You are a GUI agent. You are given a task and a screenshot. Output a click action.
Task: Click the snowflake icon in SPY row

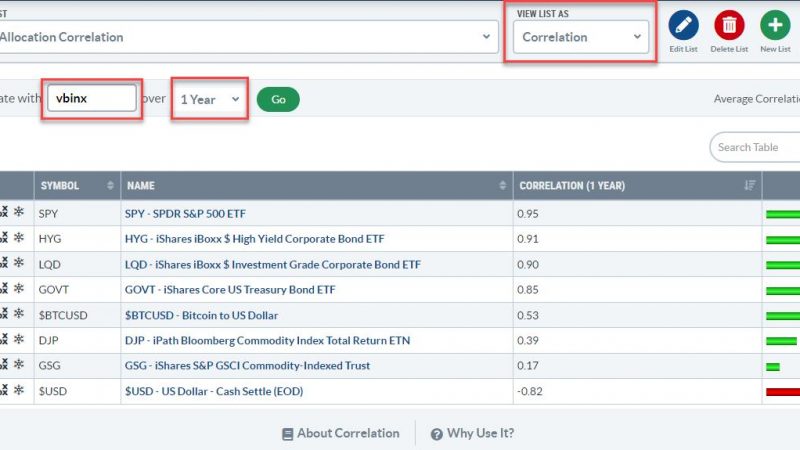point(19,212)
